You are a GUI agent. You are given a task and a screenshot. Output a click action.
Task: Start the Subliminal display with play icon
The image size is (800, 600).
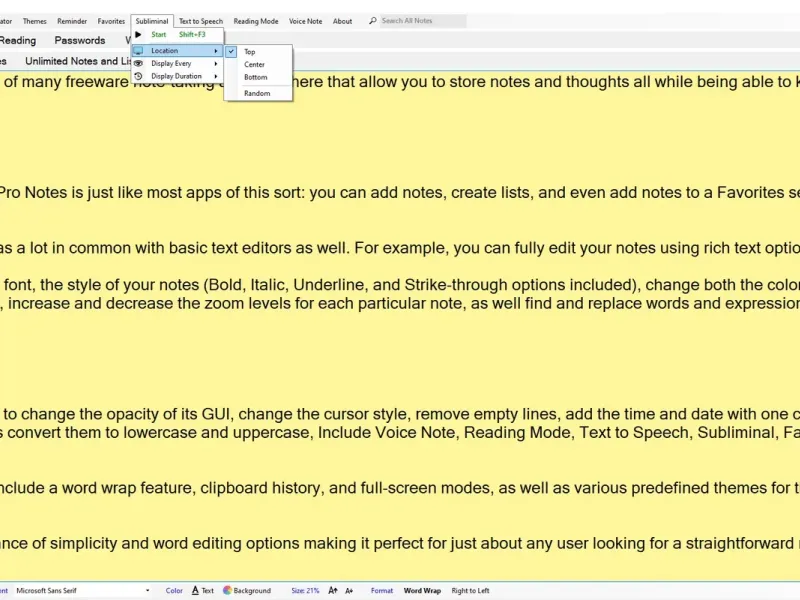click(138, 35)
